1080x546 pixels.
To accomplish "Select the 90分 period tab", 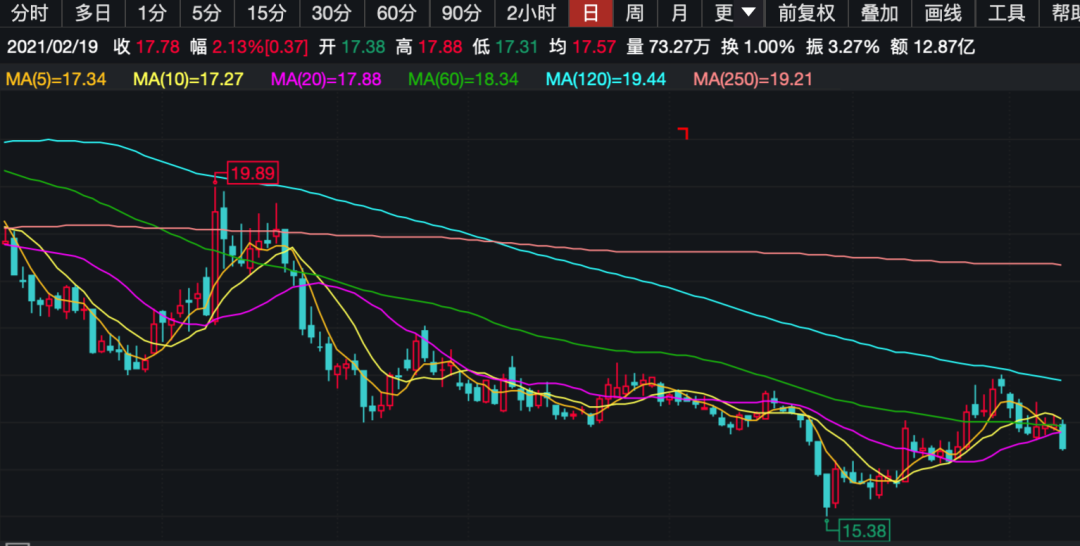I will [461, 13].
